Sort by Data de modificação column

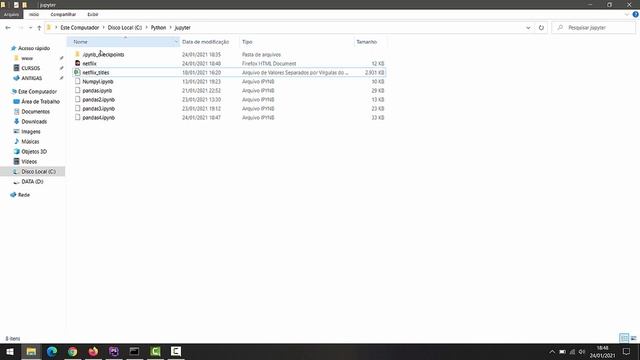[205, 42]
